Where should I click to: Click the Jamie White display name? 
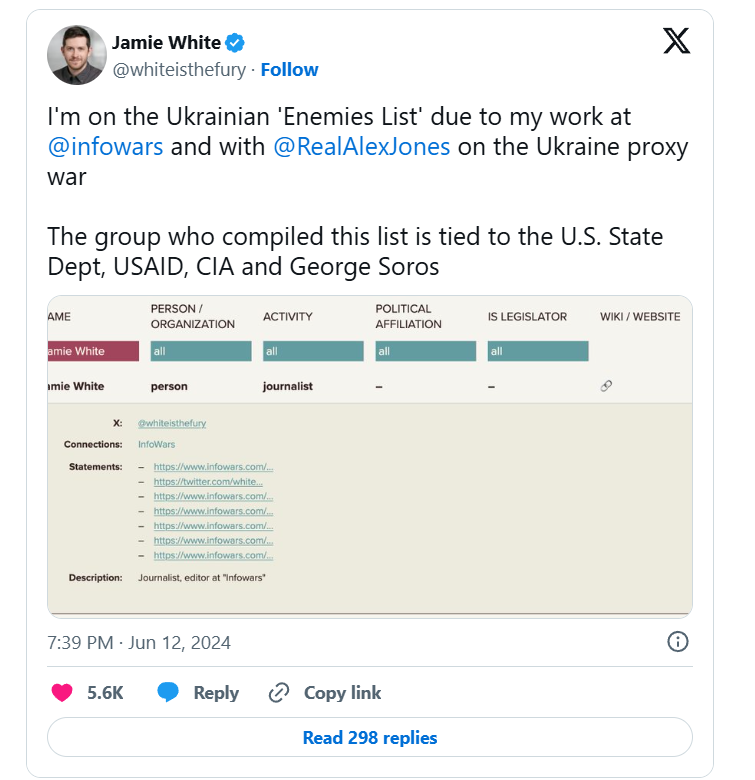(165, 43)
